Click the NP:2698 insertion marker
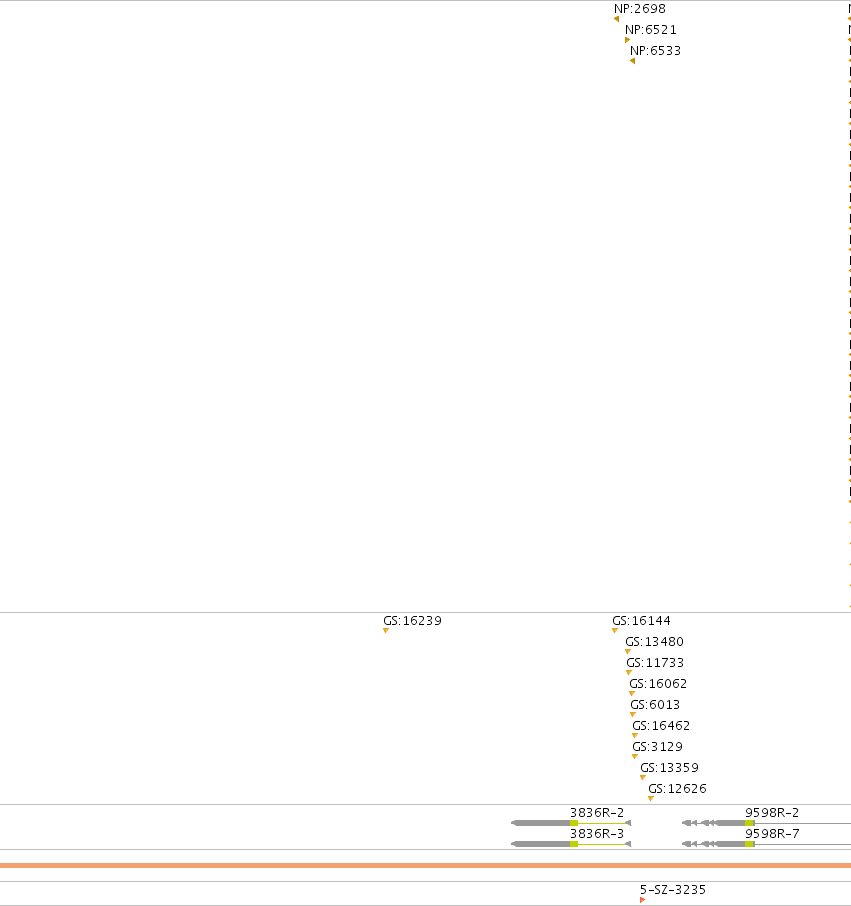Screen dimensions: 851x906 pyautogui.click(x=616, y=19)
